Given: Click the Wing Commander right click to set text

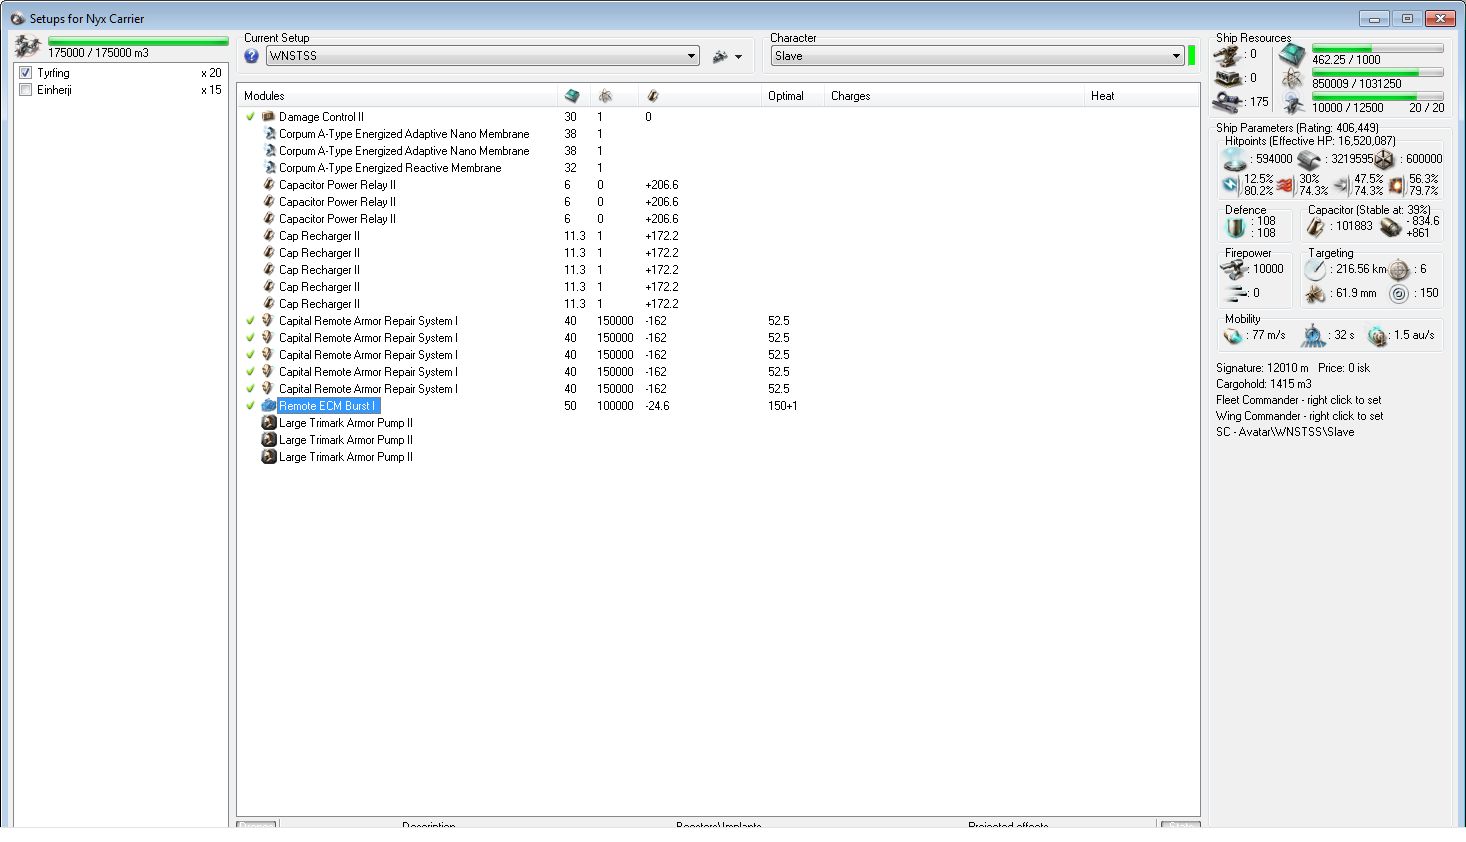Looking at the screenshot, I should pyautogui.click(x=1300, y=416).
